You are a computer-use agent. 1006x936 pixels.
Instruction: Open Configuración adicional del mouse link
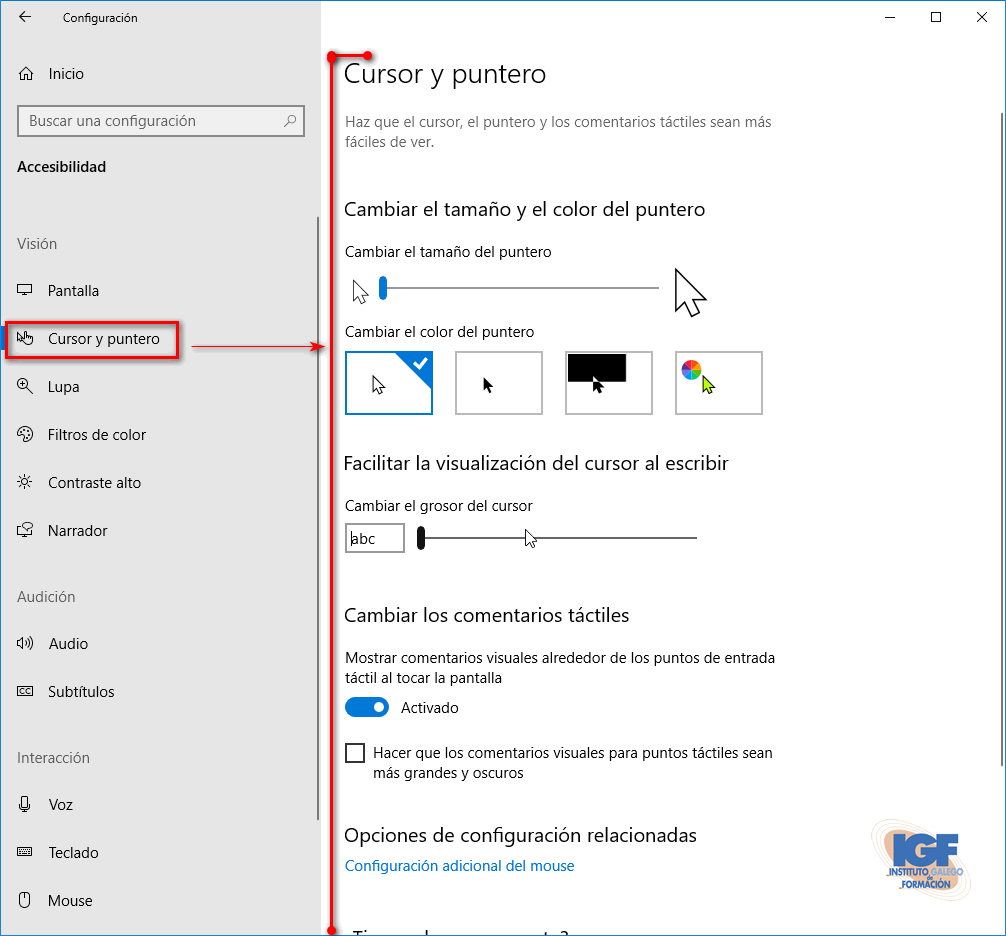pos(459,865)
